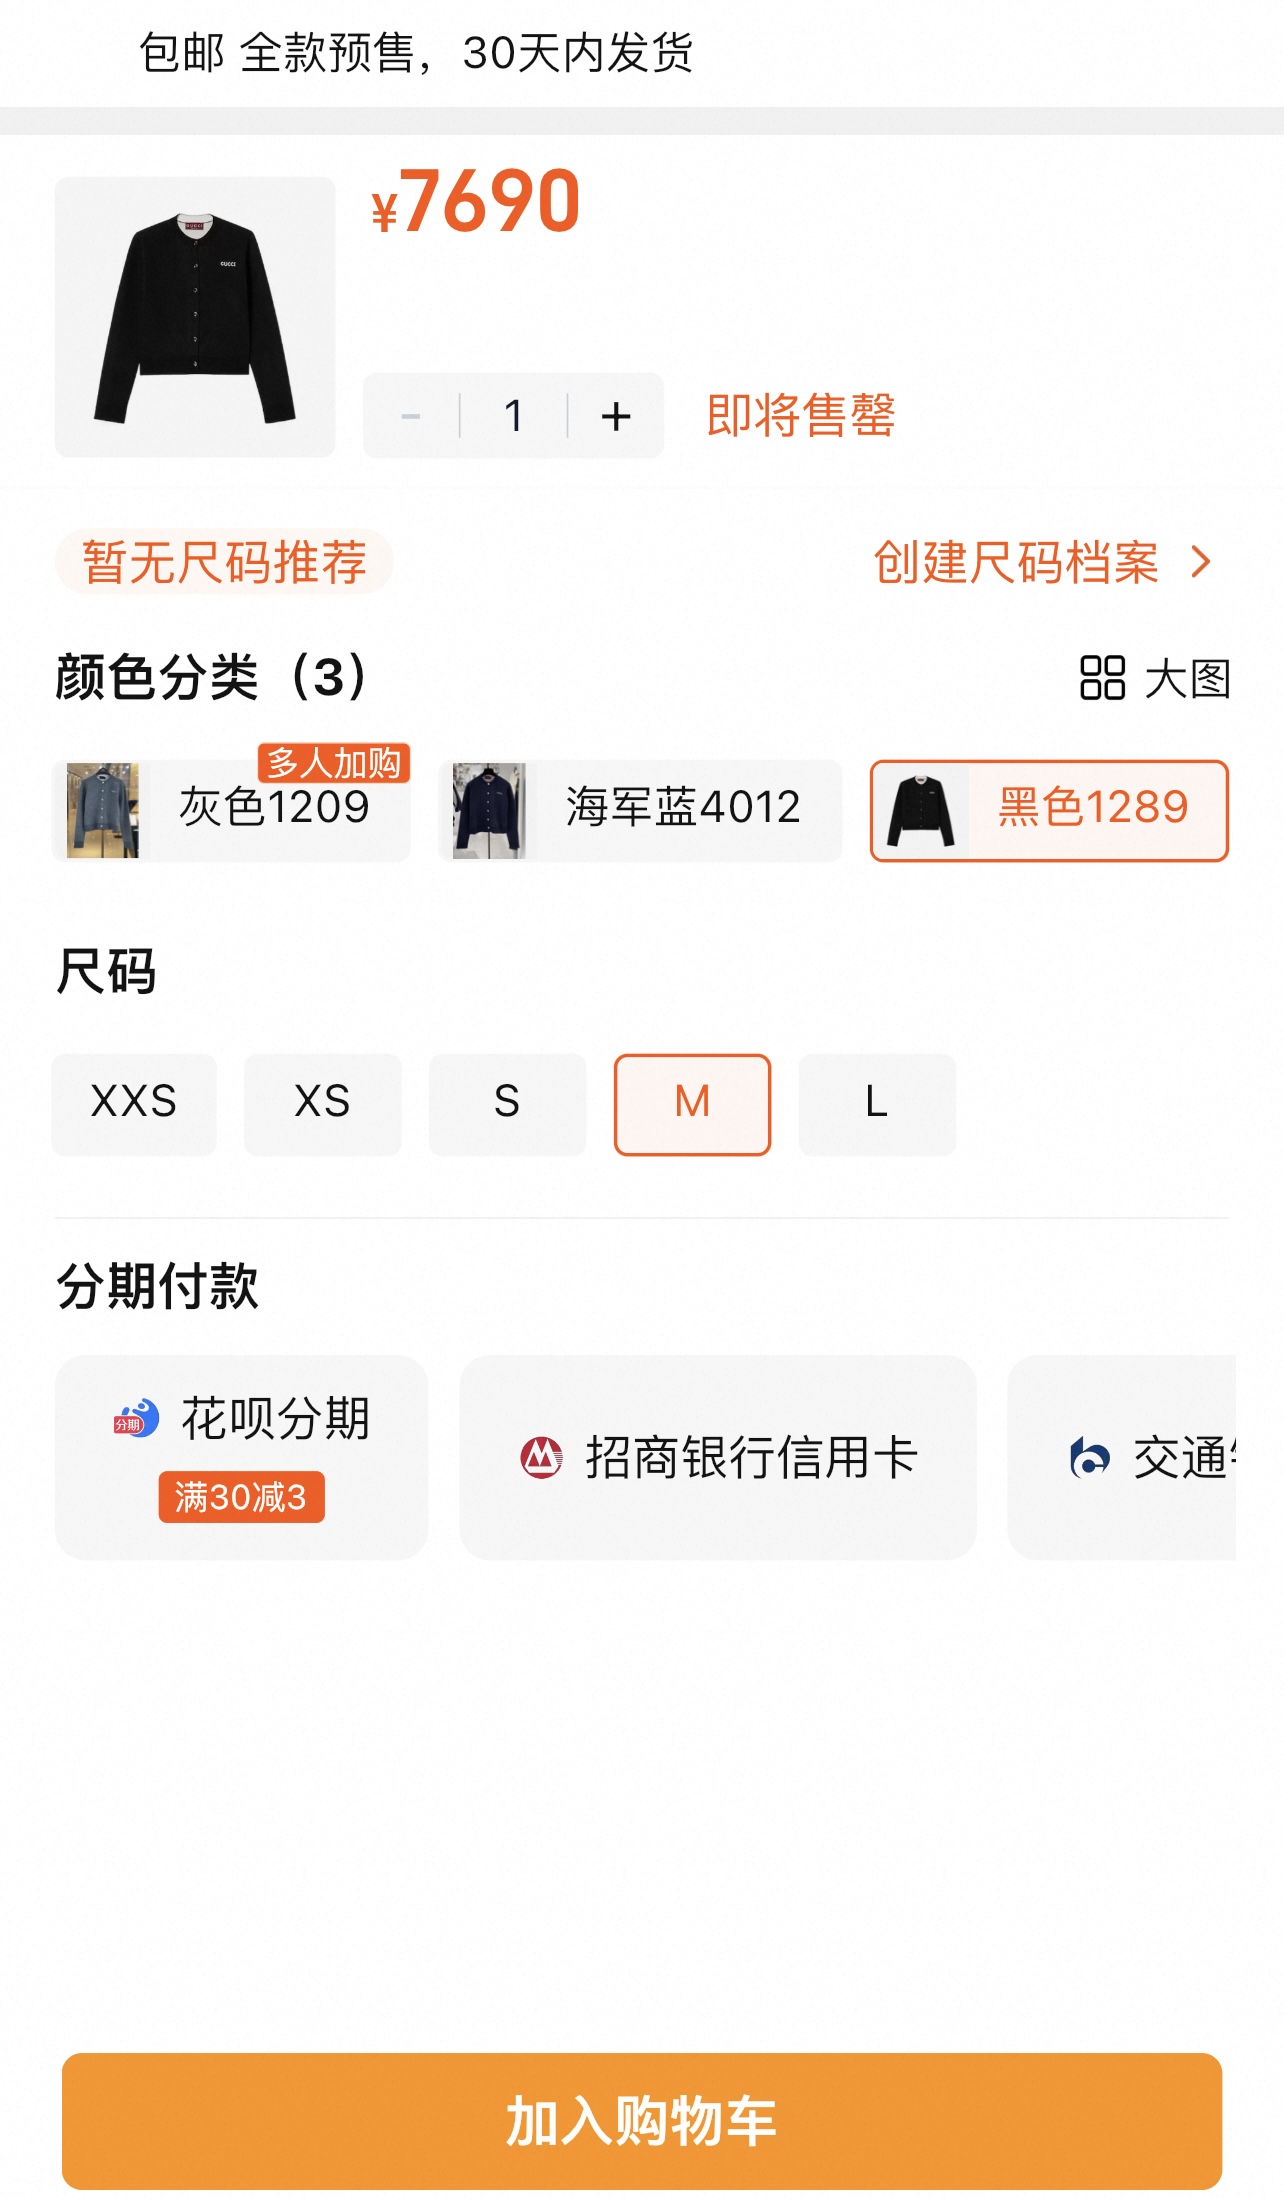Increase quantity with the plus button
This screenshot has height=2198, width=1284.
[x=616, y=416]
